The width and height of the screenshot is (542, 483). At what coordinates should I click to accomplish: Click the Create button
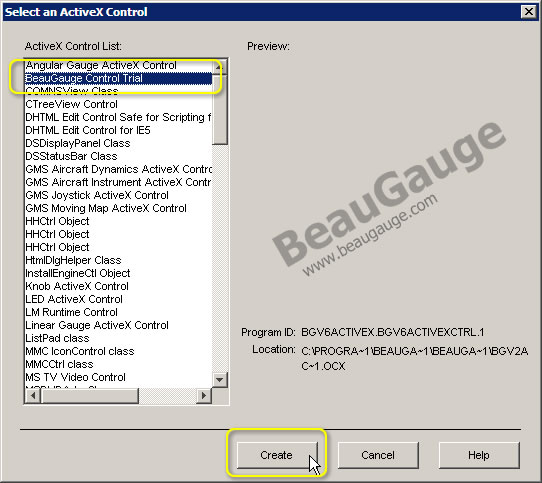point(277,455)
